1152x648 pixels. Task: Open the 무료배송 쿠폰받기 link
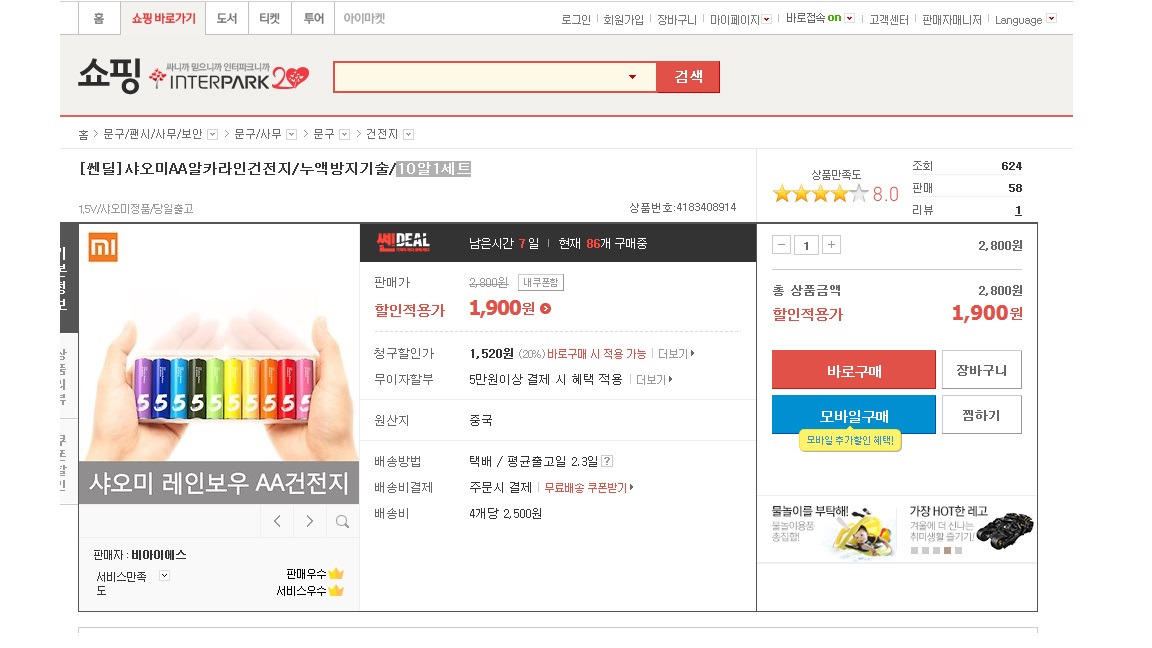pos(587,487)
